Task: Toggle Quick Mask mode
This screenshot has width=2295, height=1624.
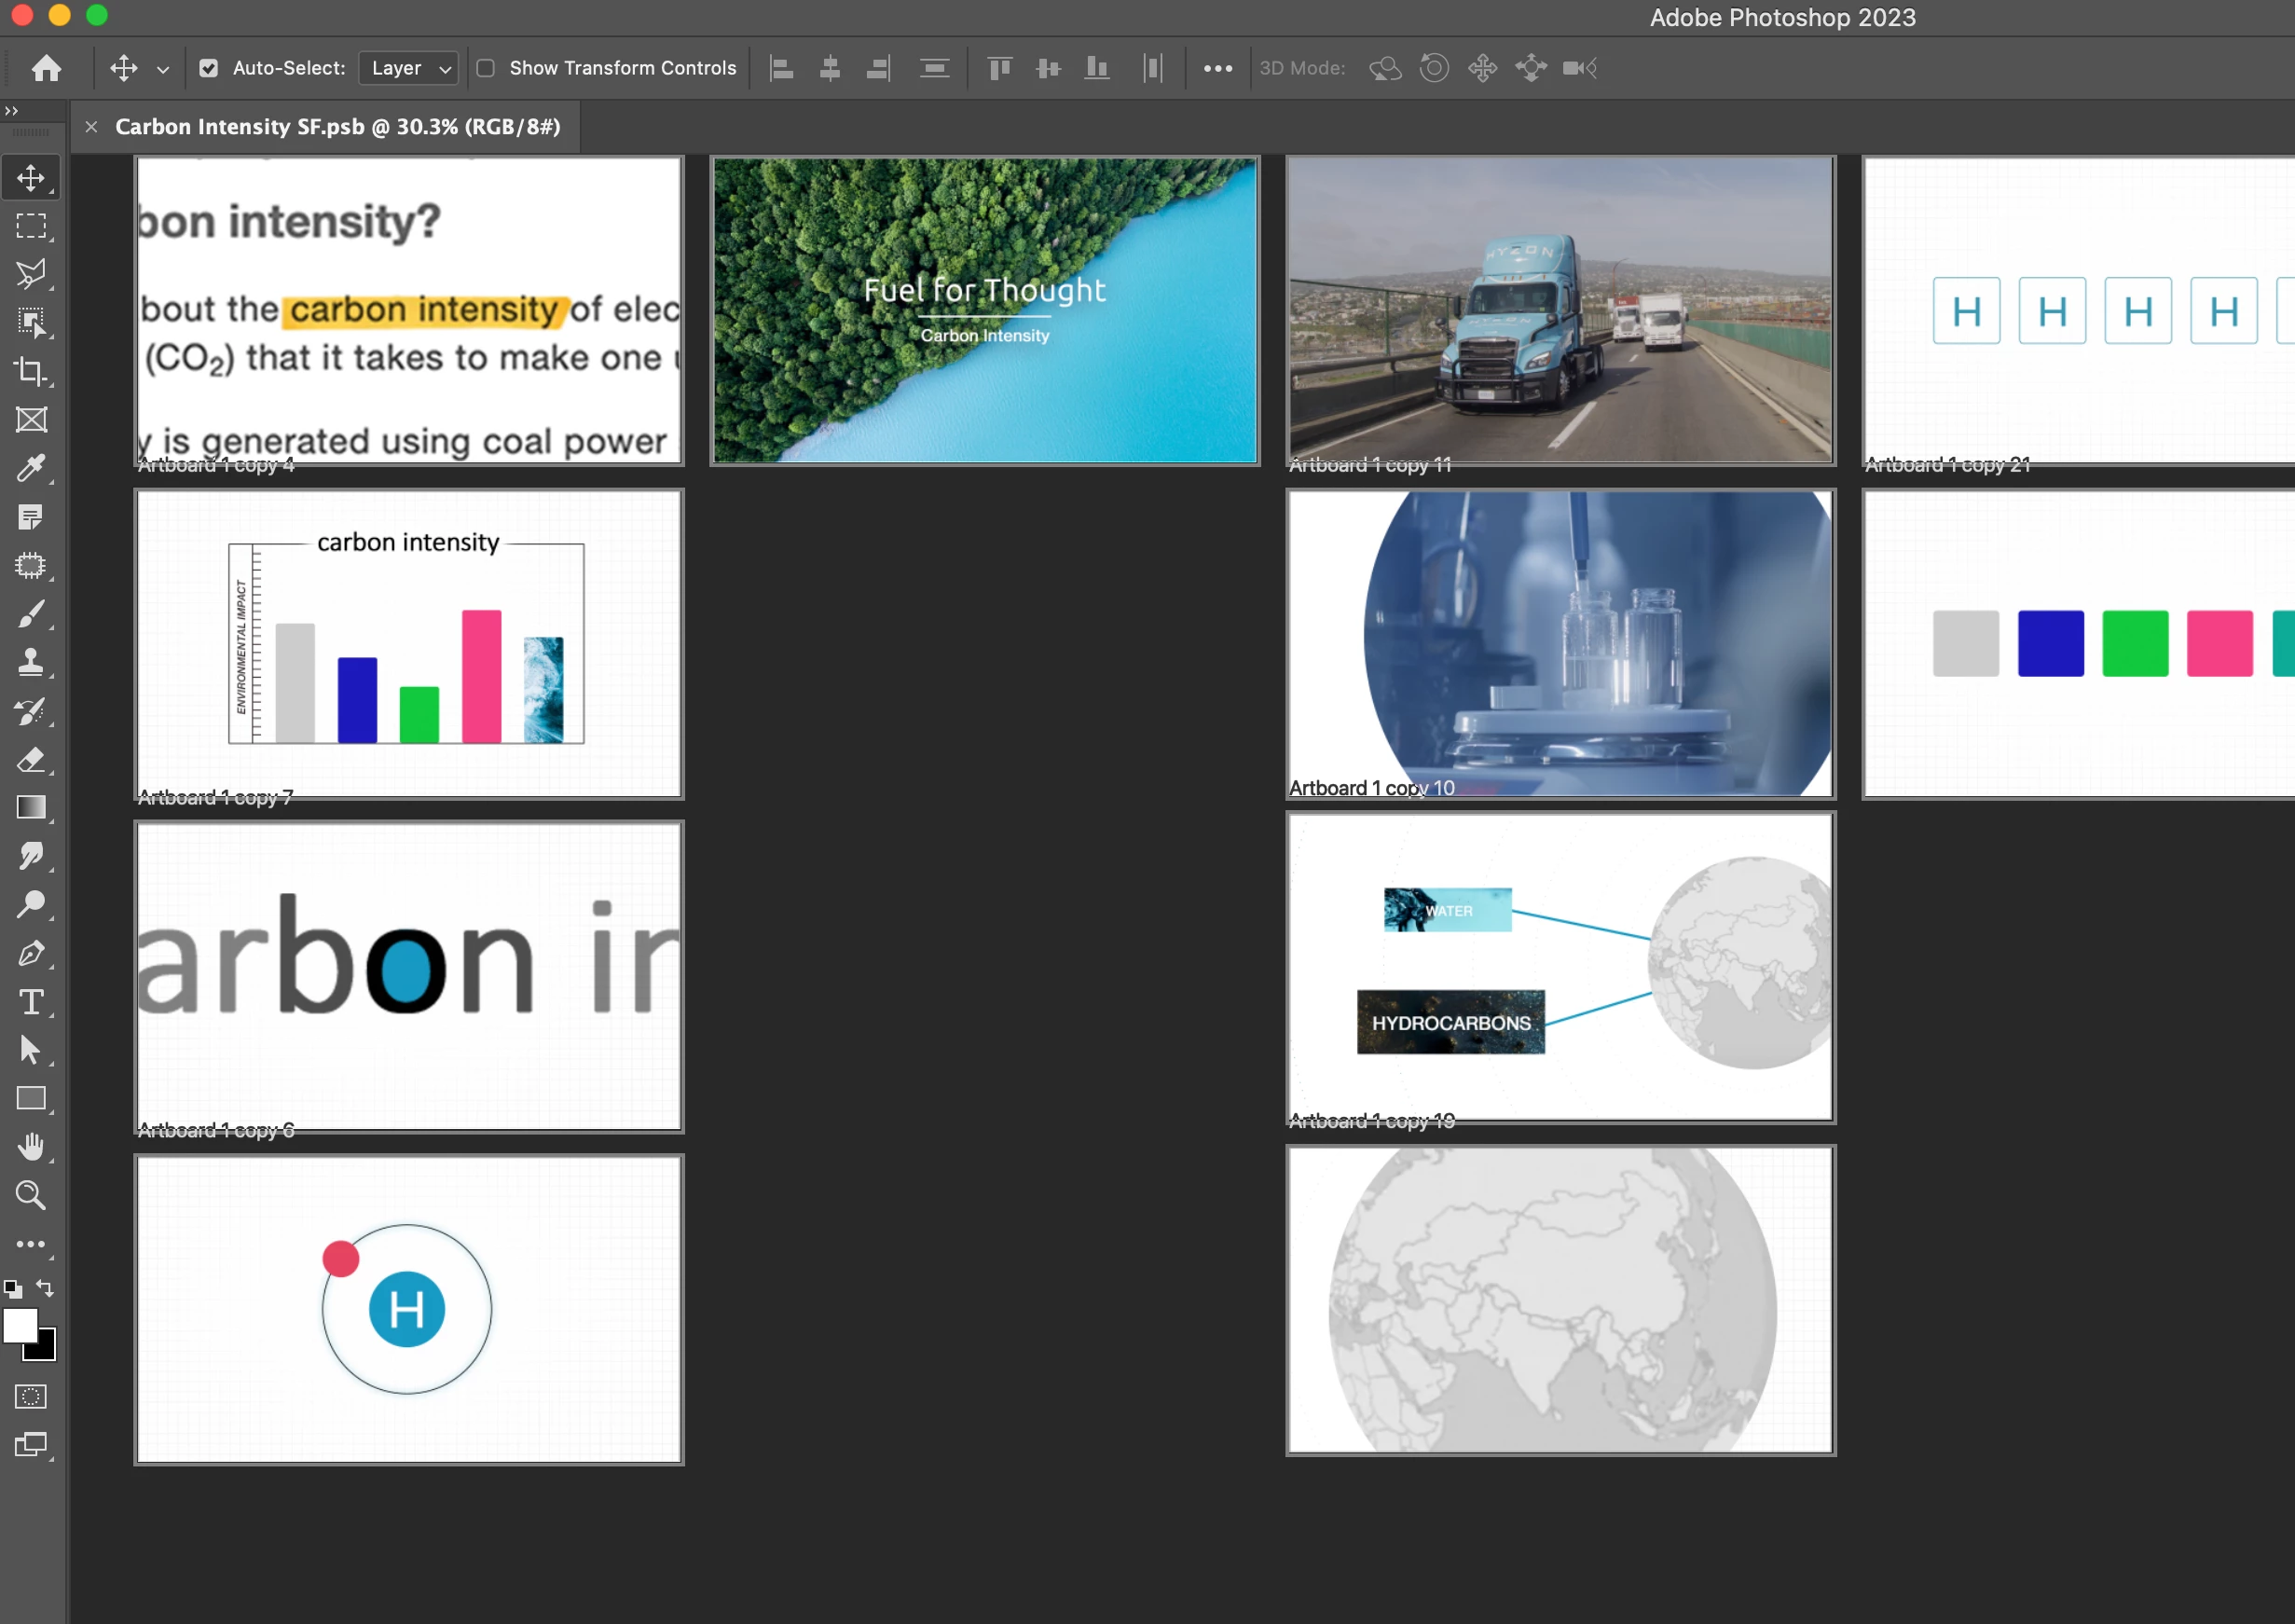Action: [31, 1396]
